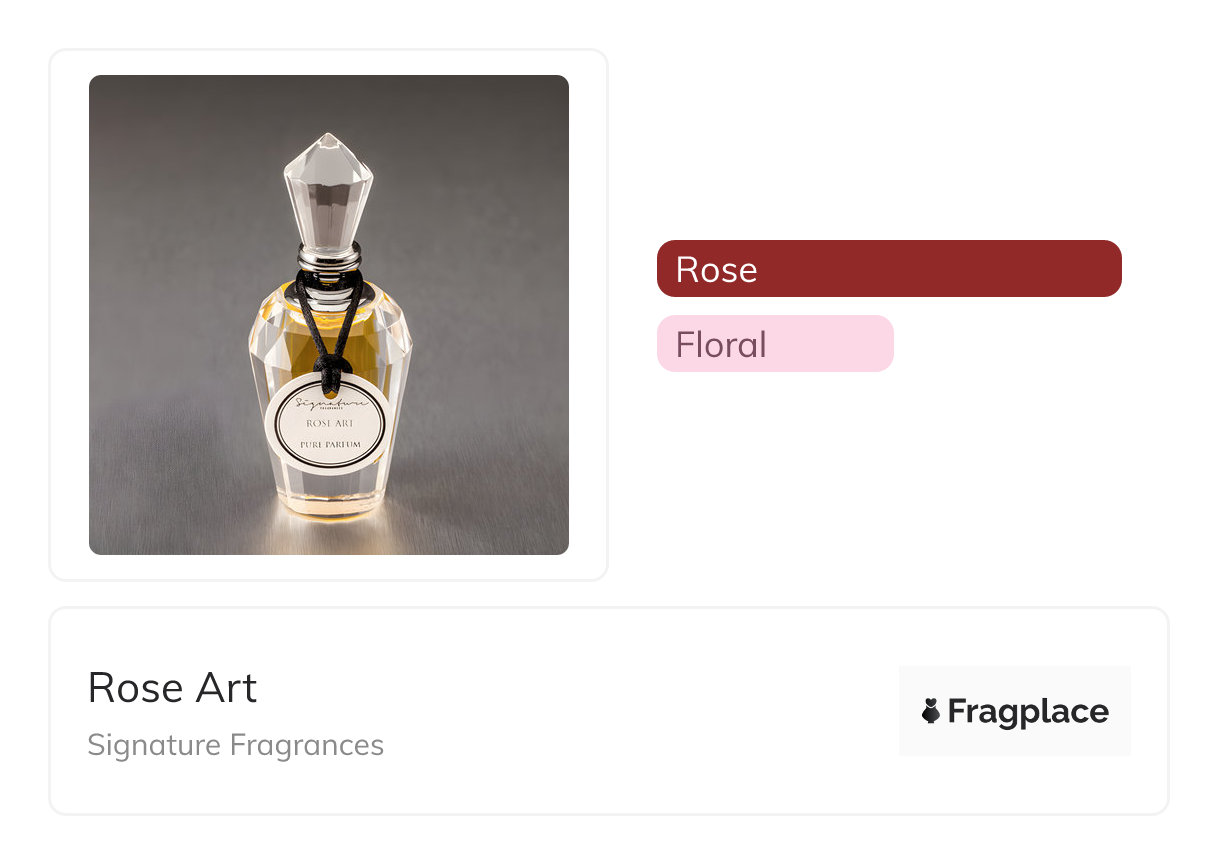Screen dimensions: 1218x864
Task: Click the word Rose in the red bar
Action: click(716, 269)
